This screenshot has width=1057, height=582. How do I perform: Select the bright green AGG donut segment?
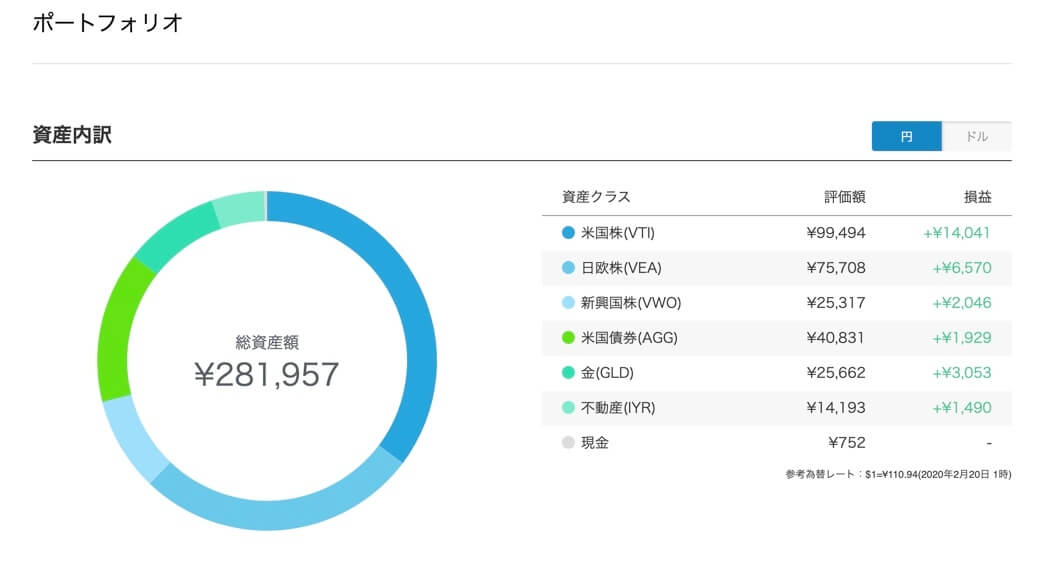(117, 330)
